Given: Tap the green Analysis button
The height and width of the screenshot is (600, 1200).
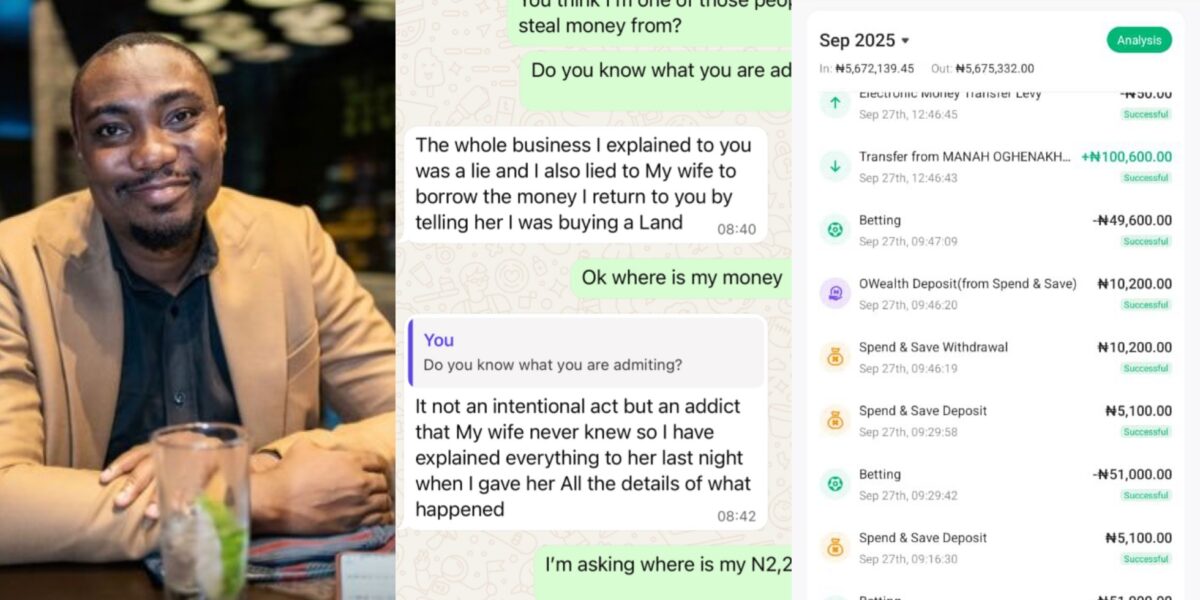Looking at the screenshot, I should [x=1139, y=40].
